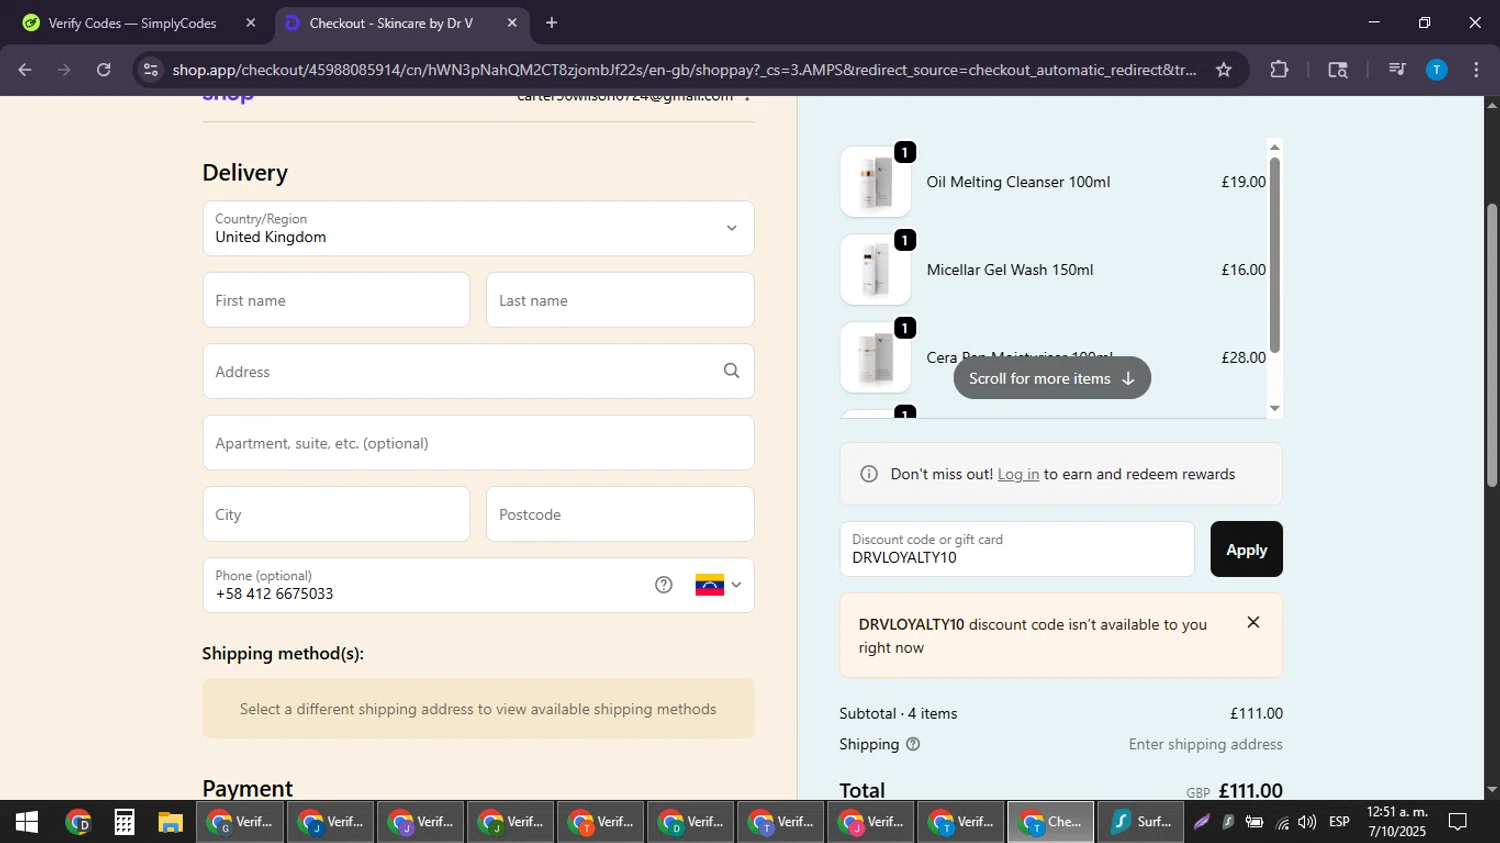1500x843 pixels.
Task: Reload the checkout page
Action: [x=104, y=70]
